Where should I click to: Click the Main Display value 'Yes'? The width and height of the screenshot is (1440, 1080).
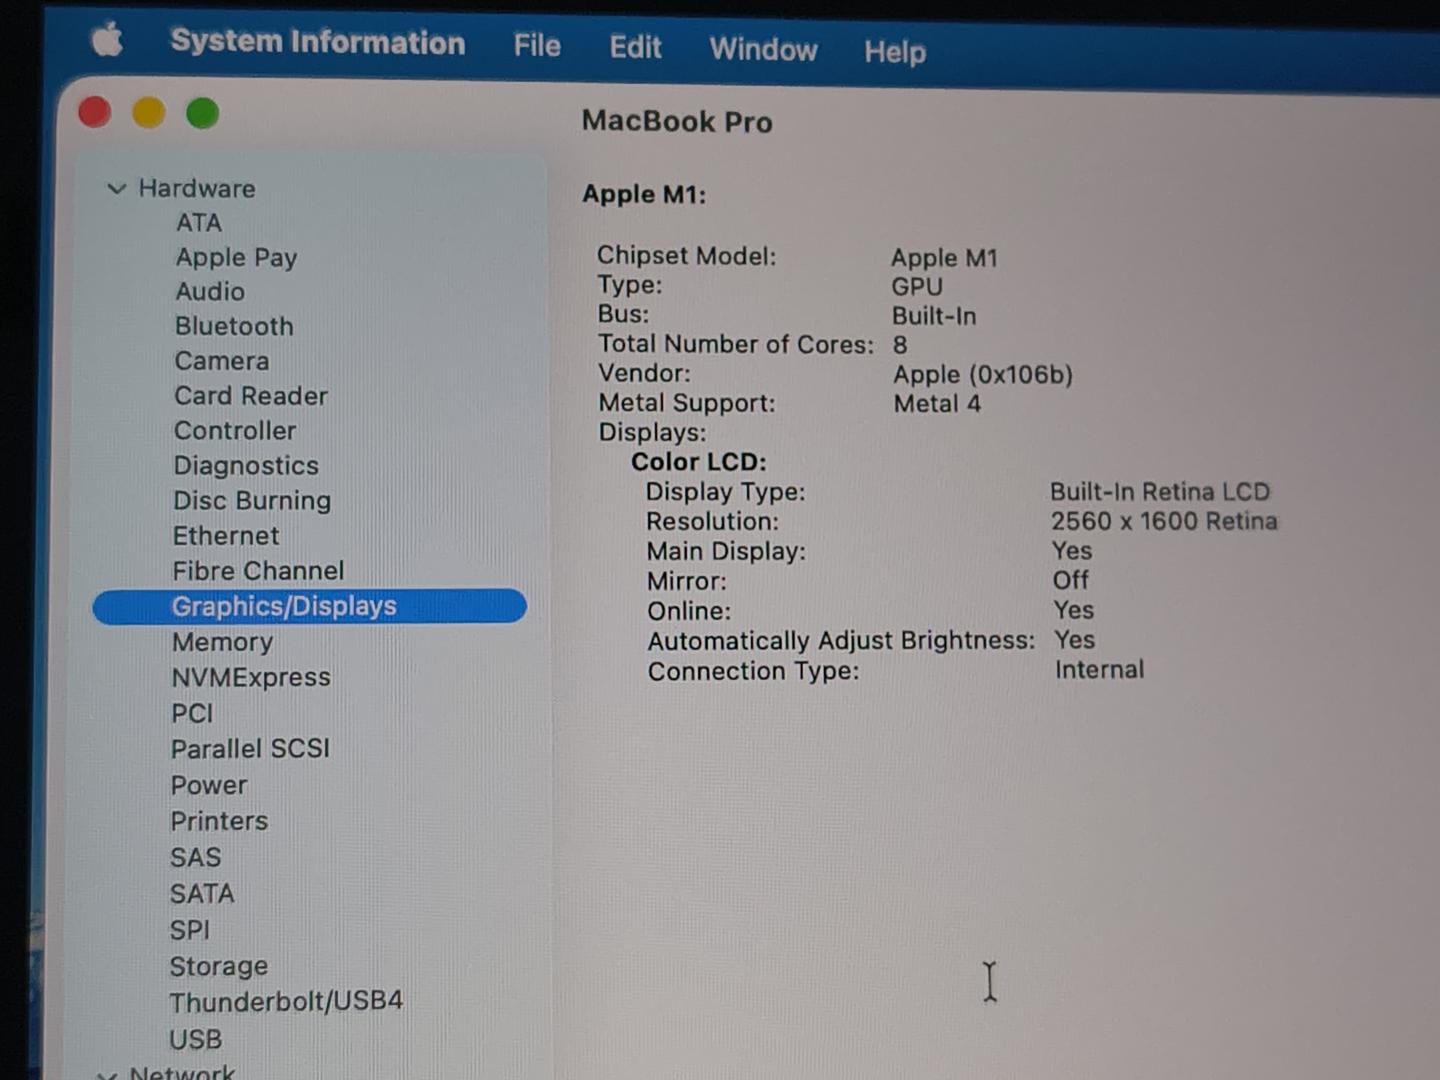[x=1072, y=551]
